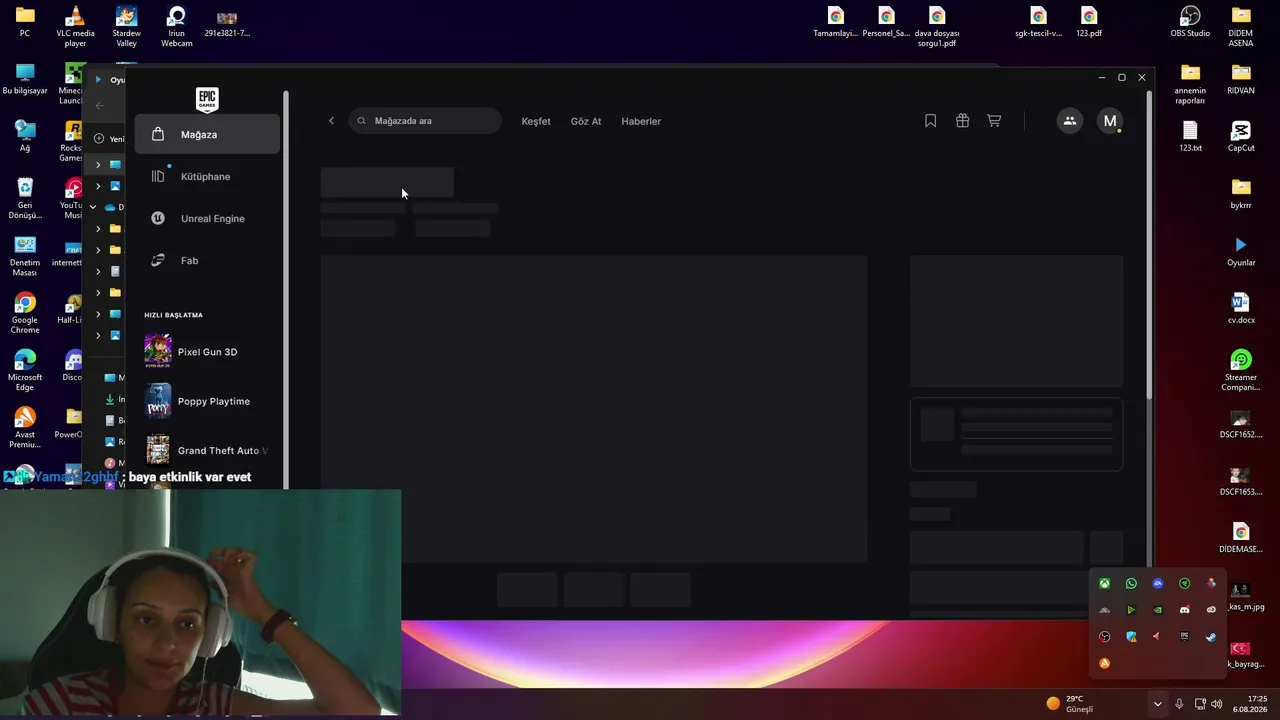Open the shopping cart
The image size is (1280, 720).
pos(994,121)
